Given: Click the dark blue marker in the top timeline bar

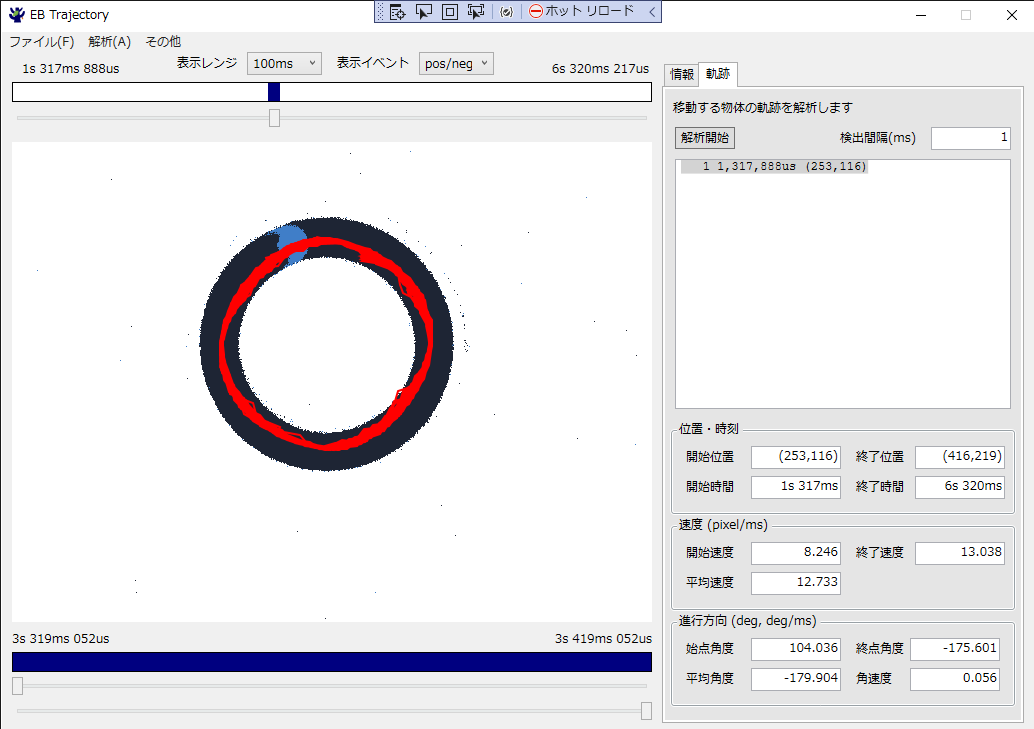Looking at the screenshot, I should coord(274,92).
